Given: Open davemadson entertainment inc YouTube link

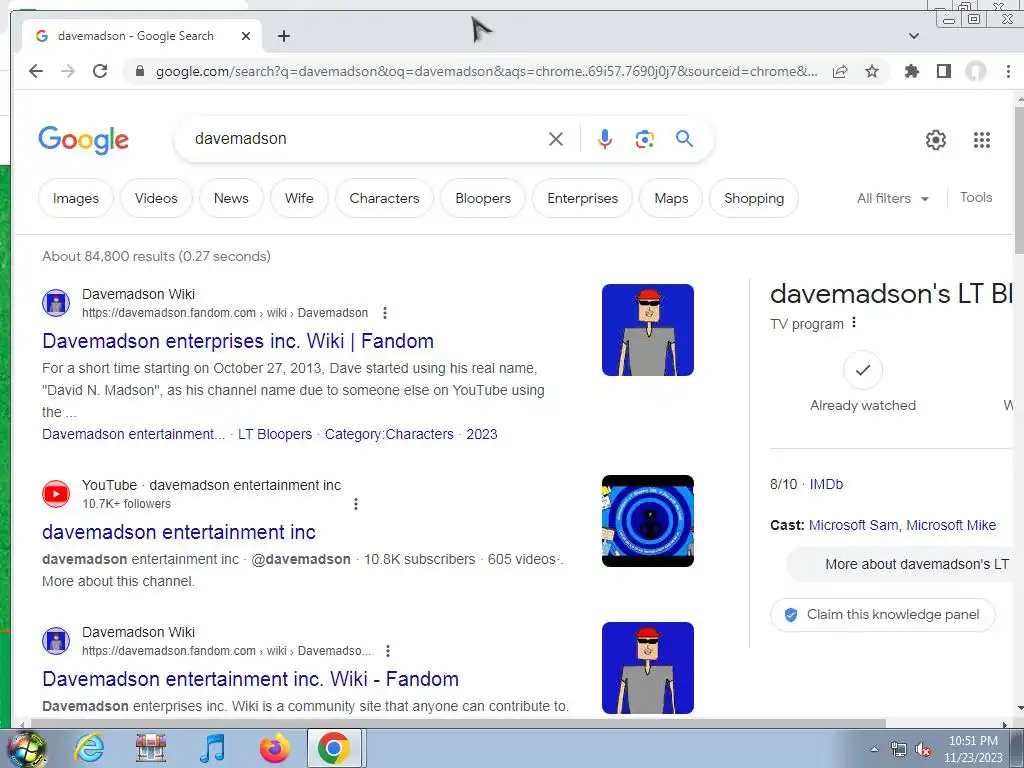Looking at the screenshot, I should click(179, 532).
